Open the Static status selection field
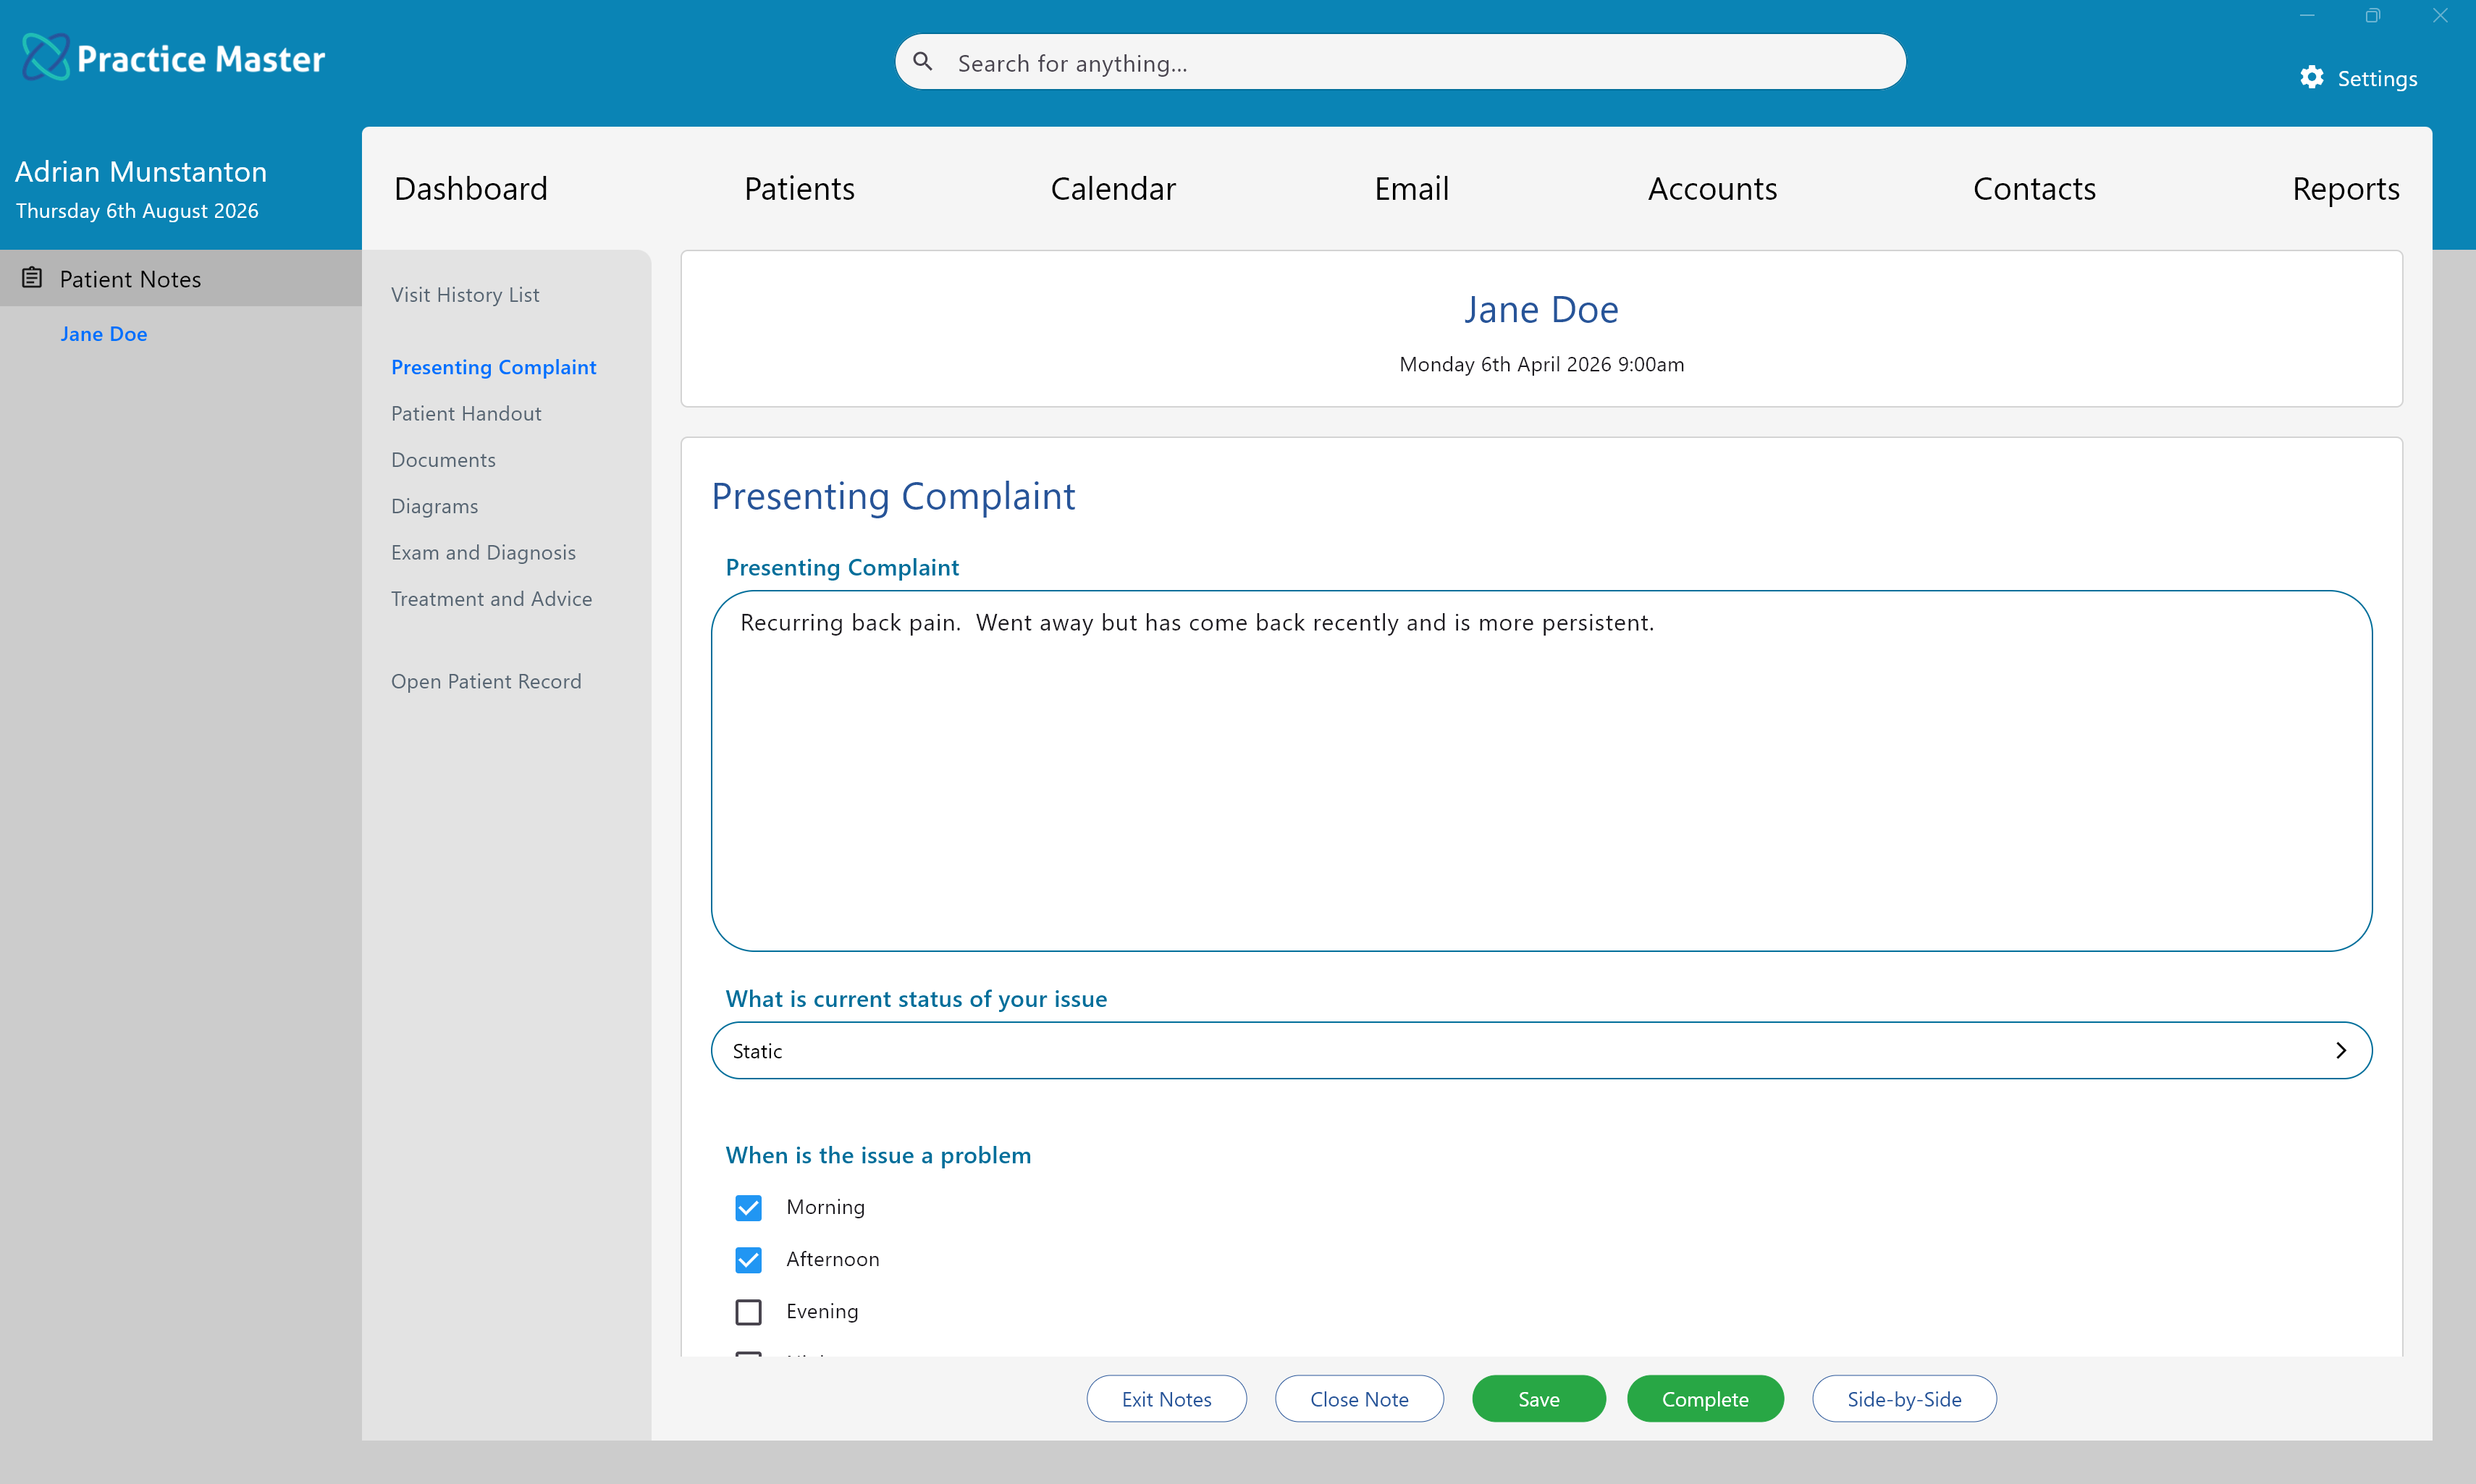The width and height of the screenshot is (2476, 1484). 1541,1050
